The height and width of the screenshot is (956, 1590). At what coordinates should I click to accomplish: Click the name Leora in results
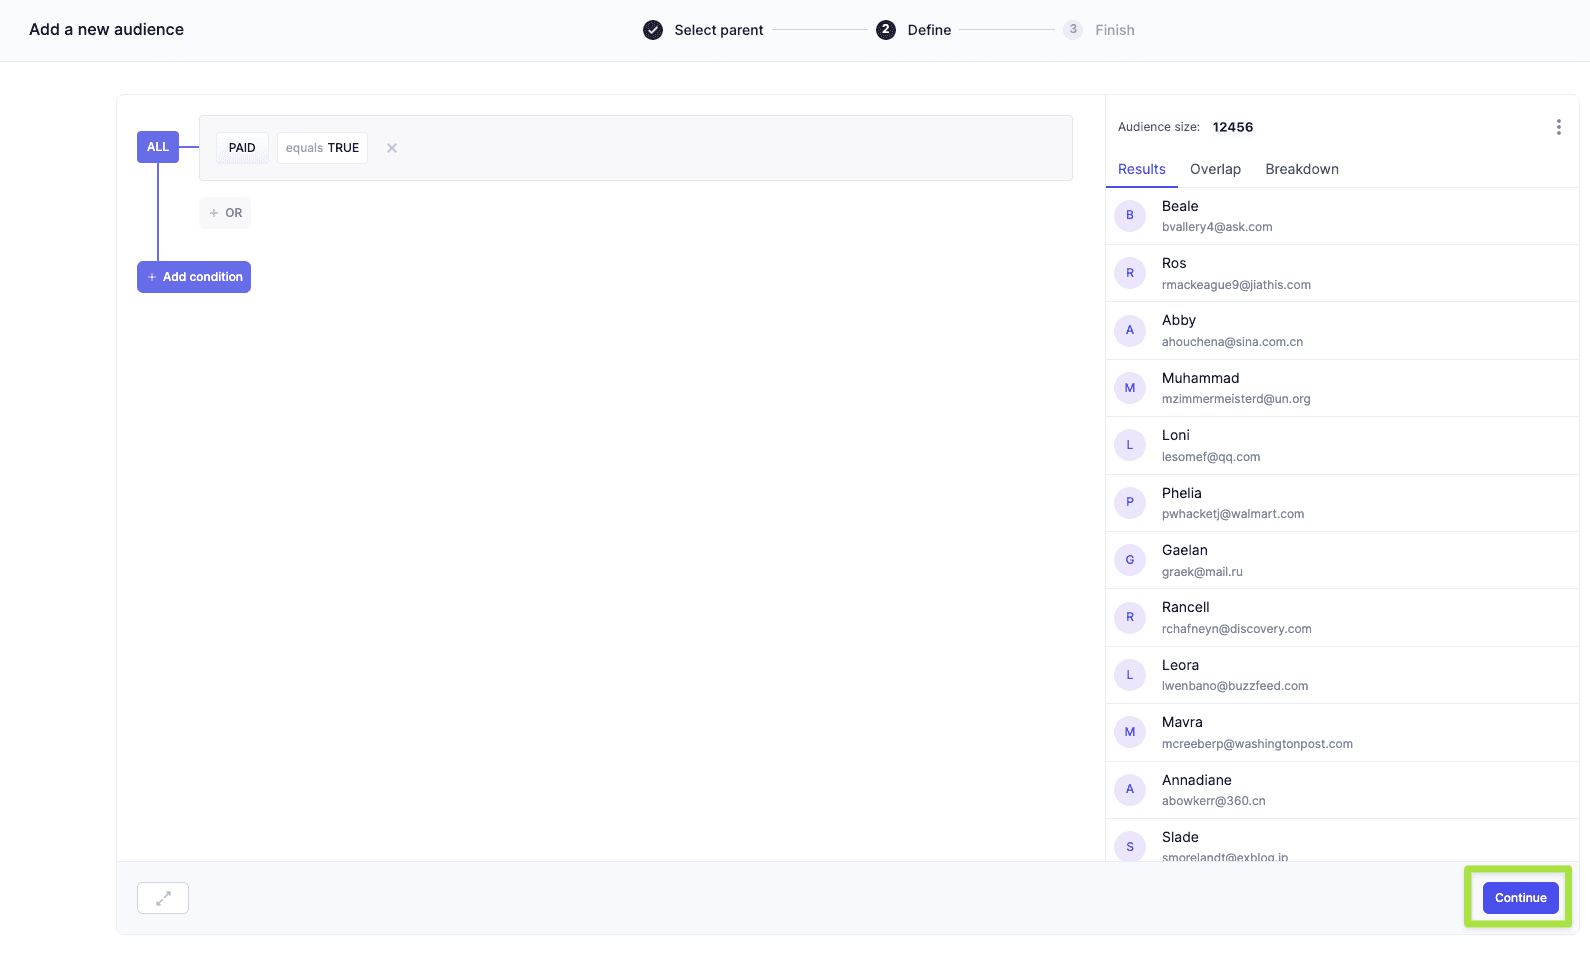click(1180, 665)
